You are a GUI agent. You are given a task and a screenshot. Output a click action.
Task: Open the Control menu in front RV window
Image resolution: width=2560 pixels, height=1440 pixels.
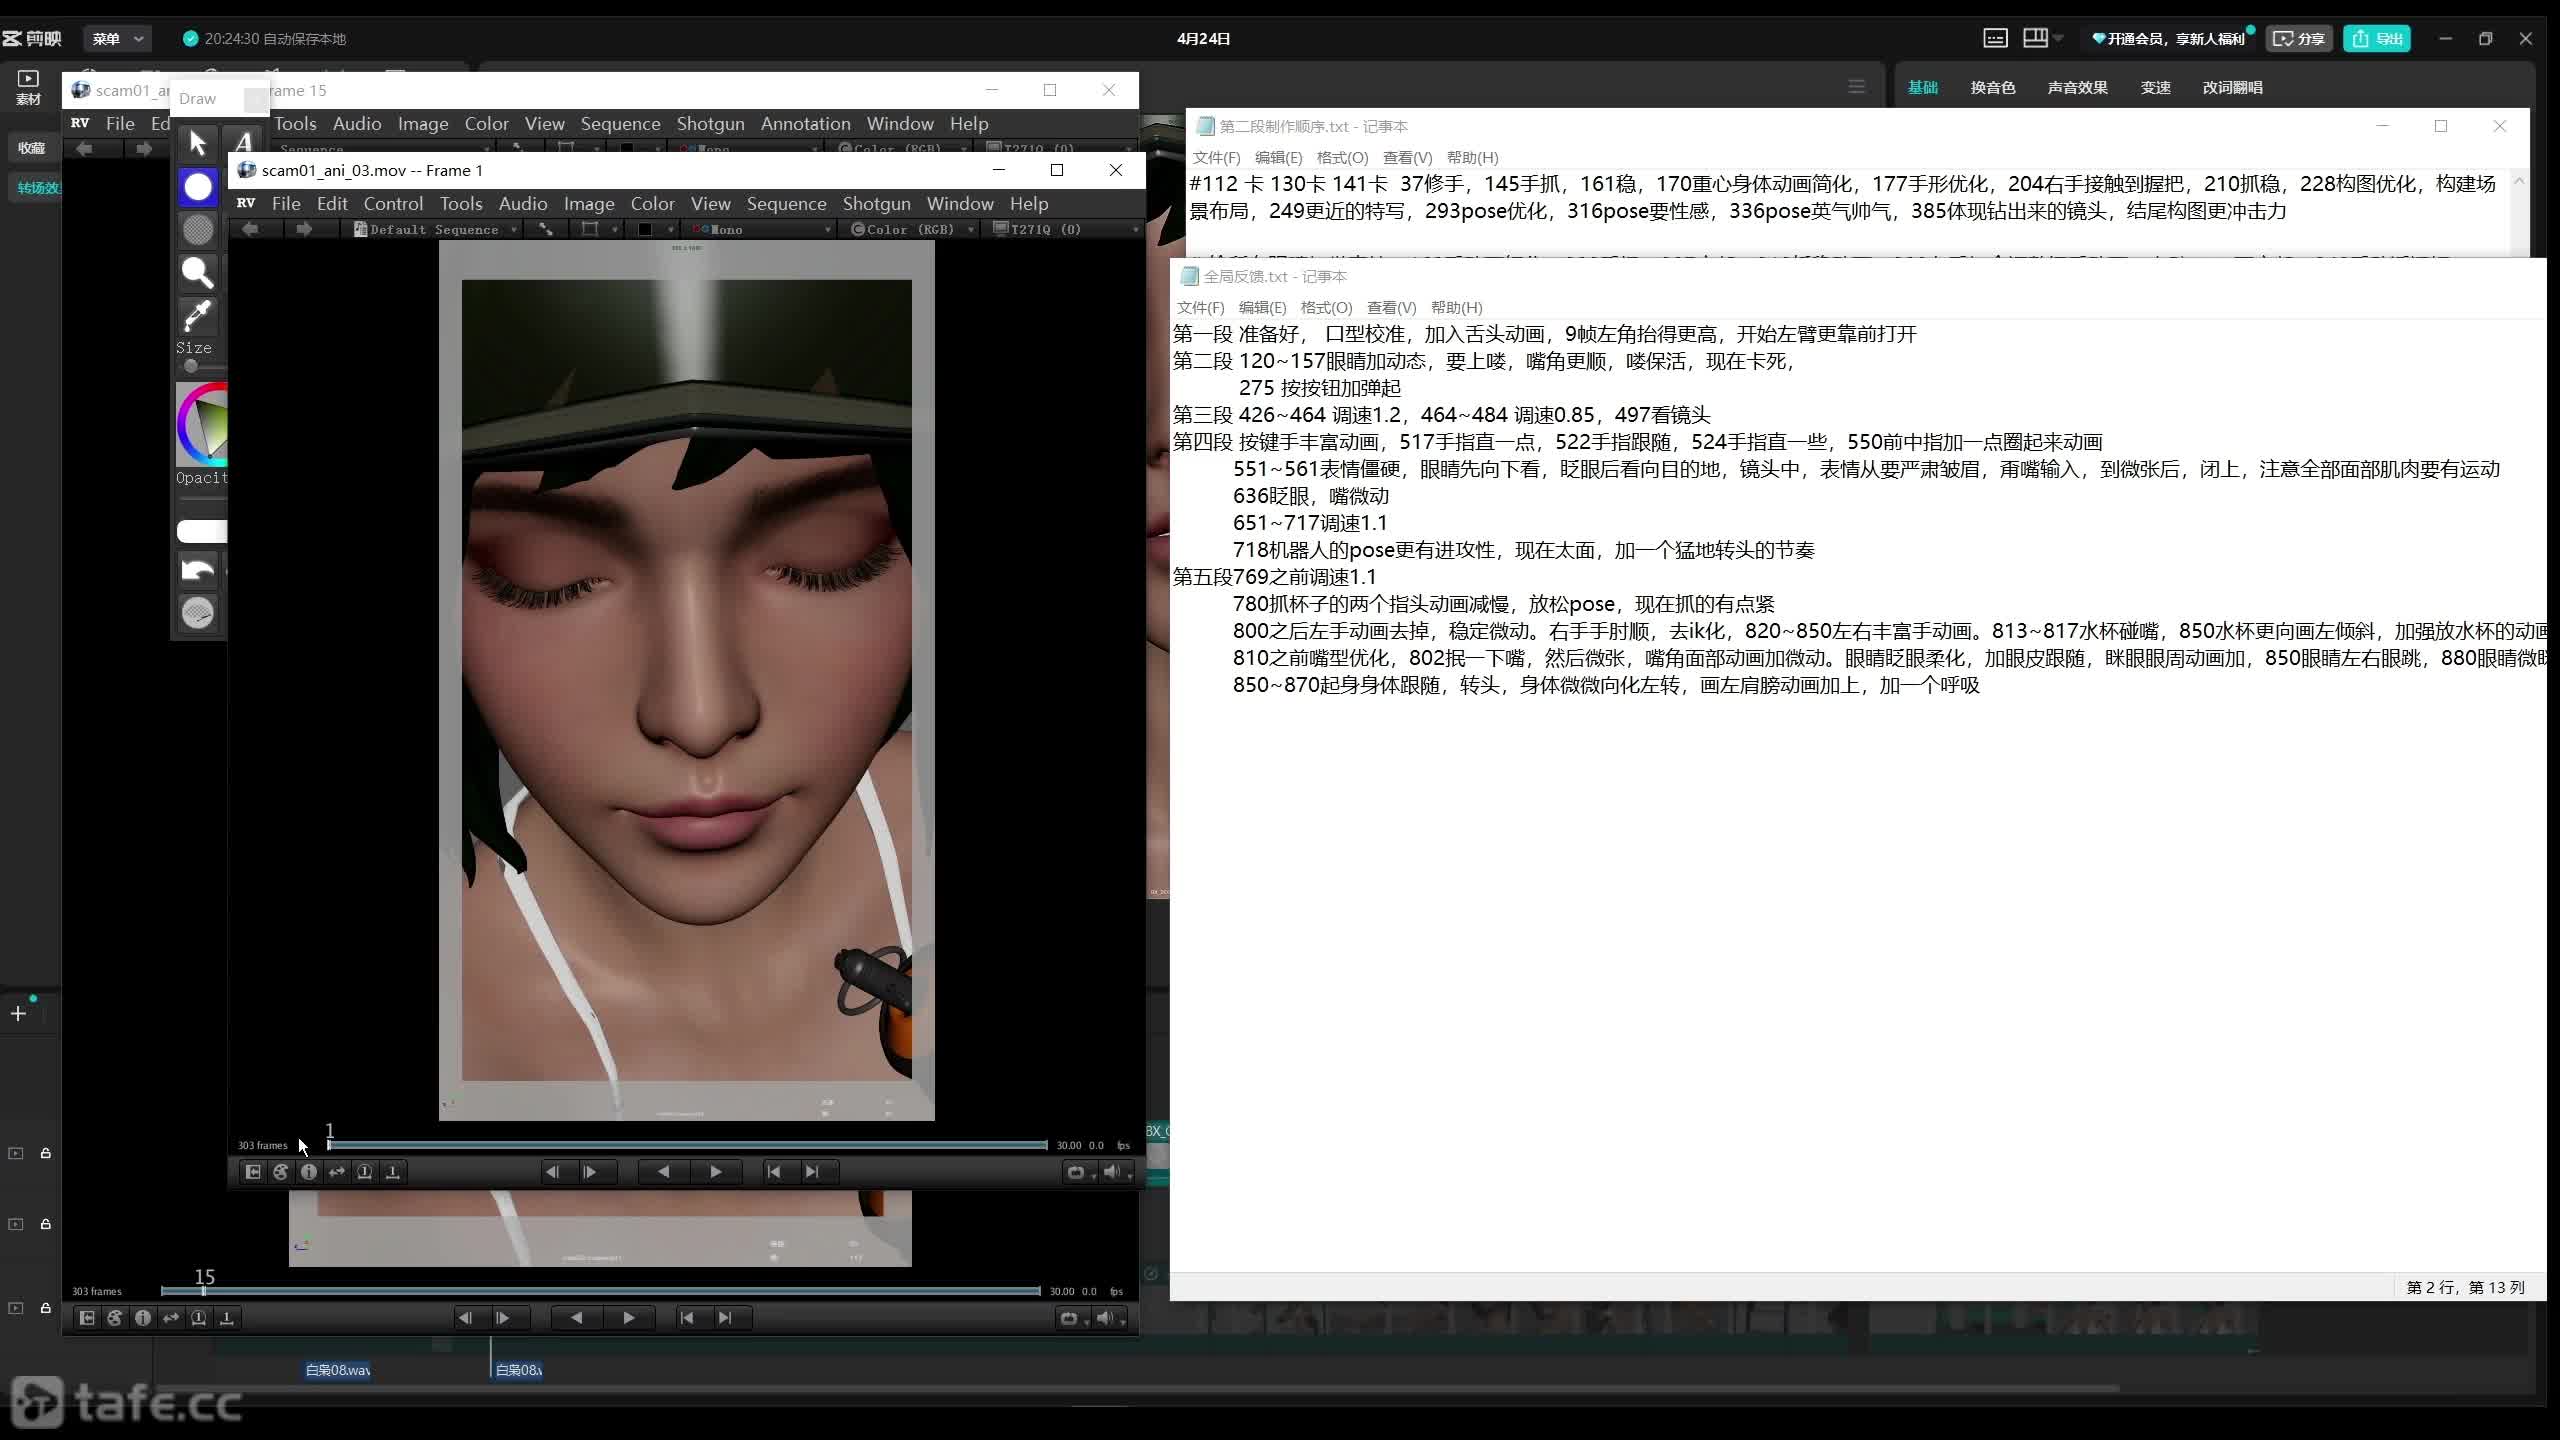pos(393,203)
